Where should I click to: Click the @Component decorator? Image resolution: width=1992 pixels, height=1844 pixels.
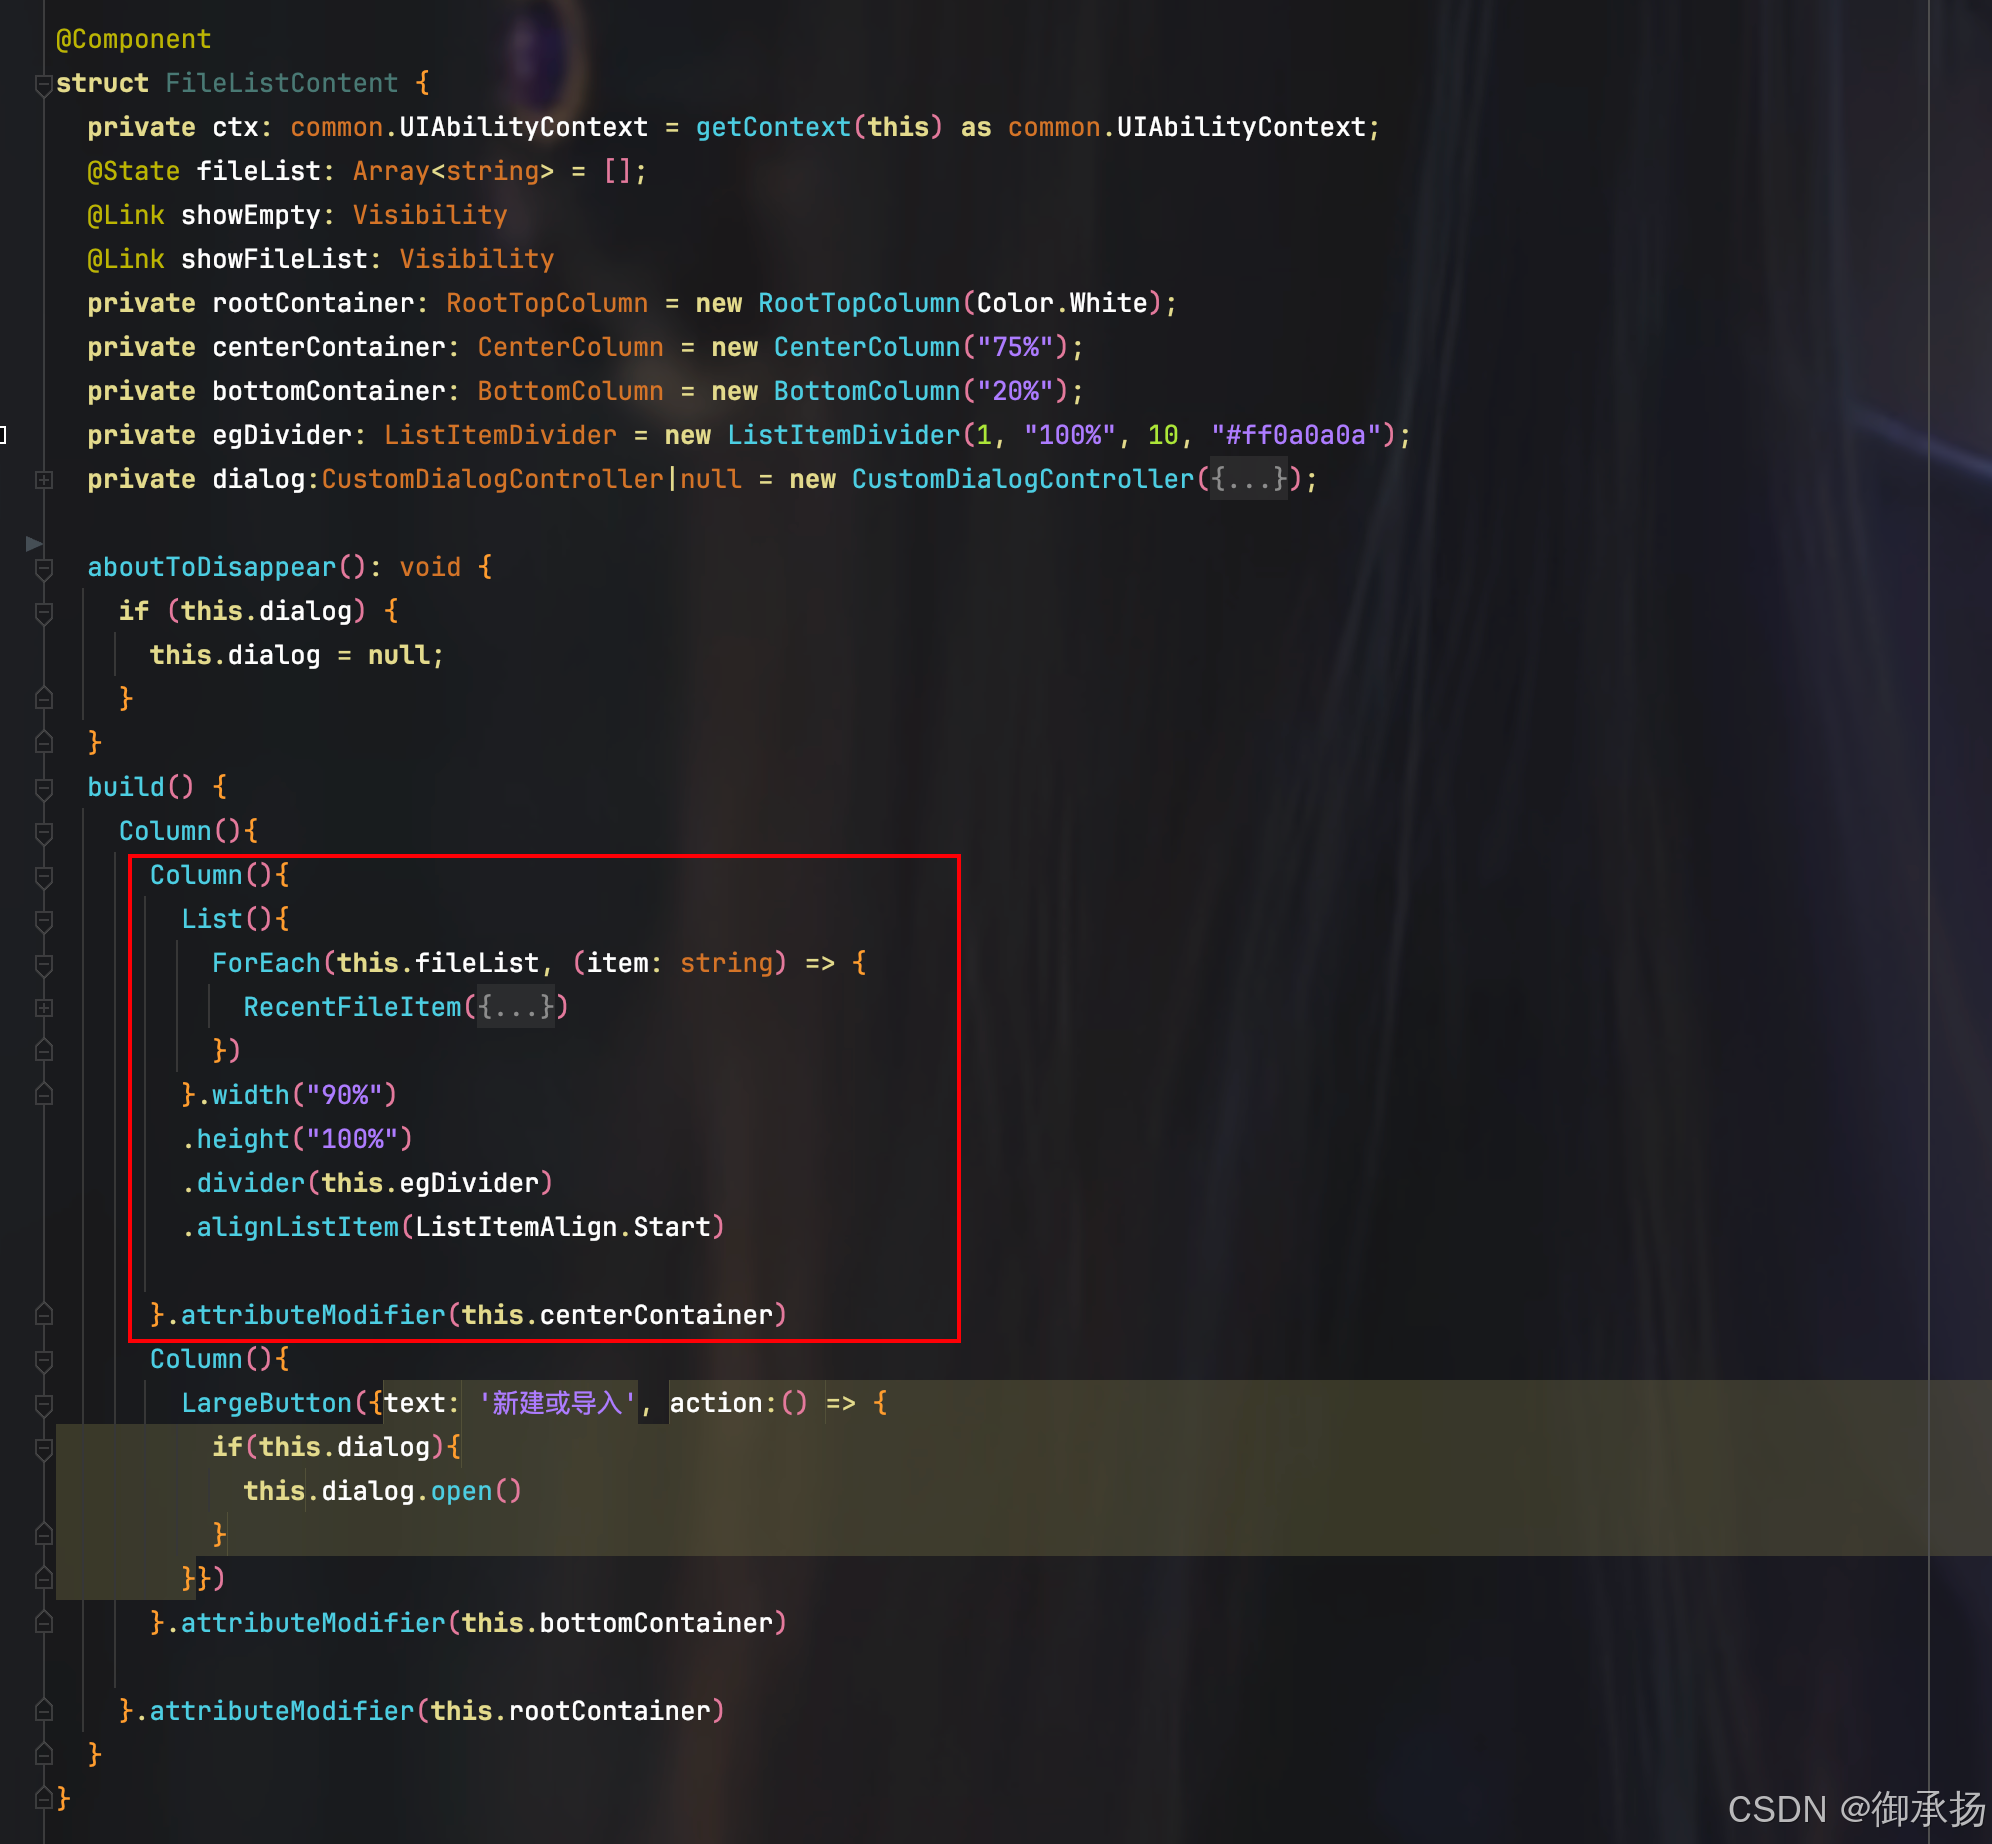(134, 39)
